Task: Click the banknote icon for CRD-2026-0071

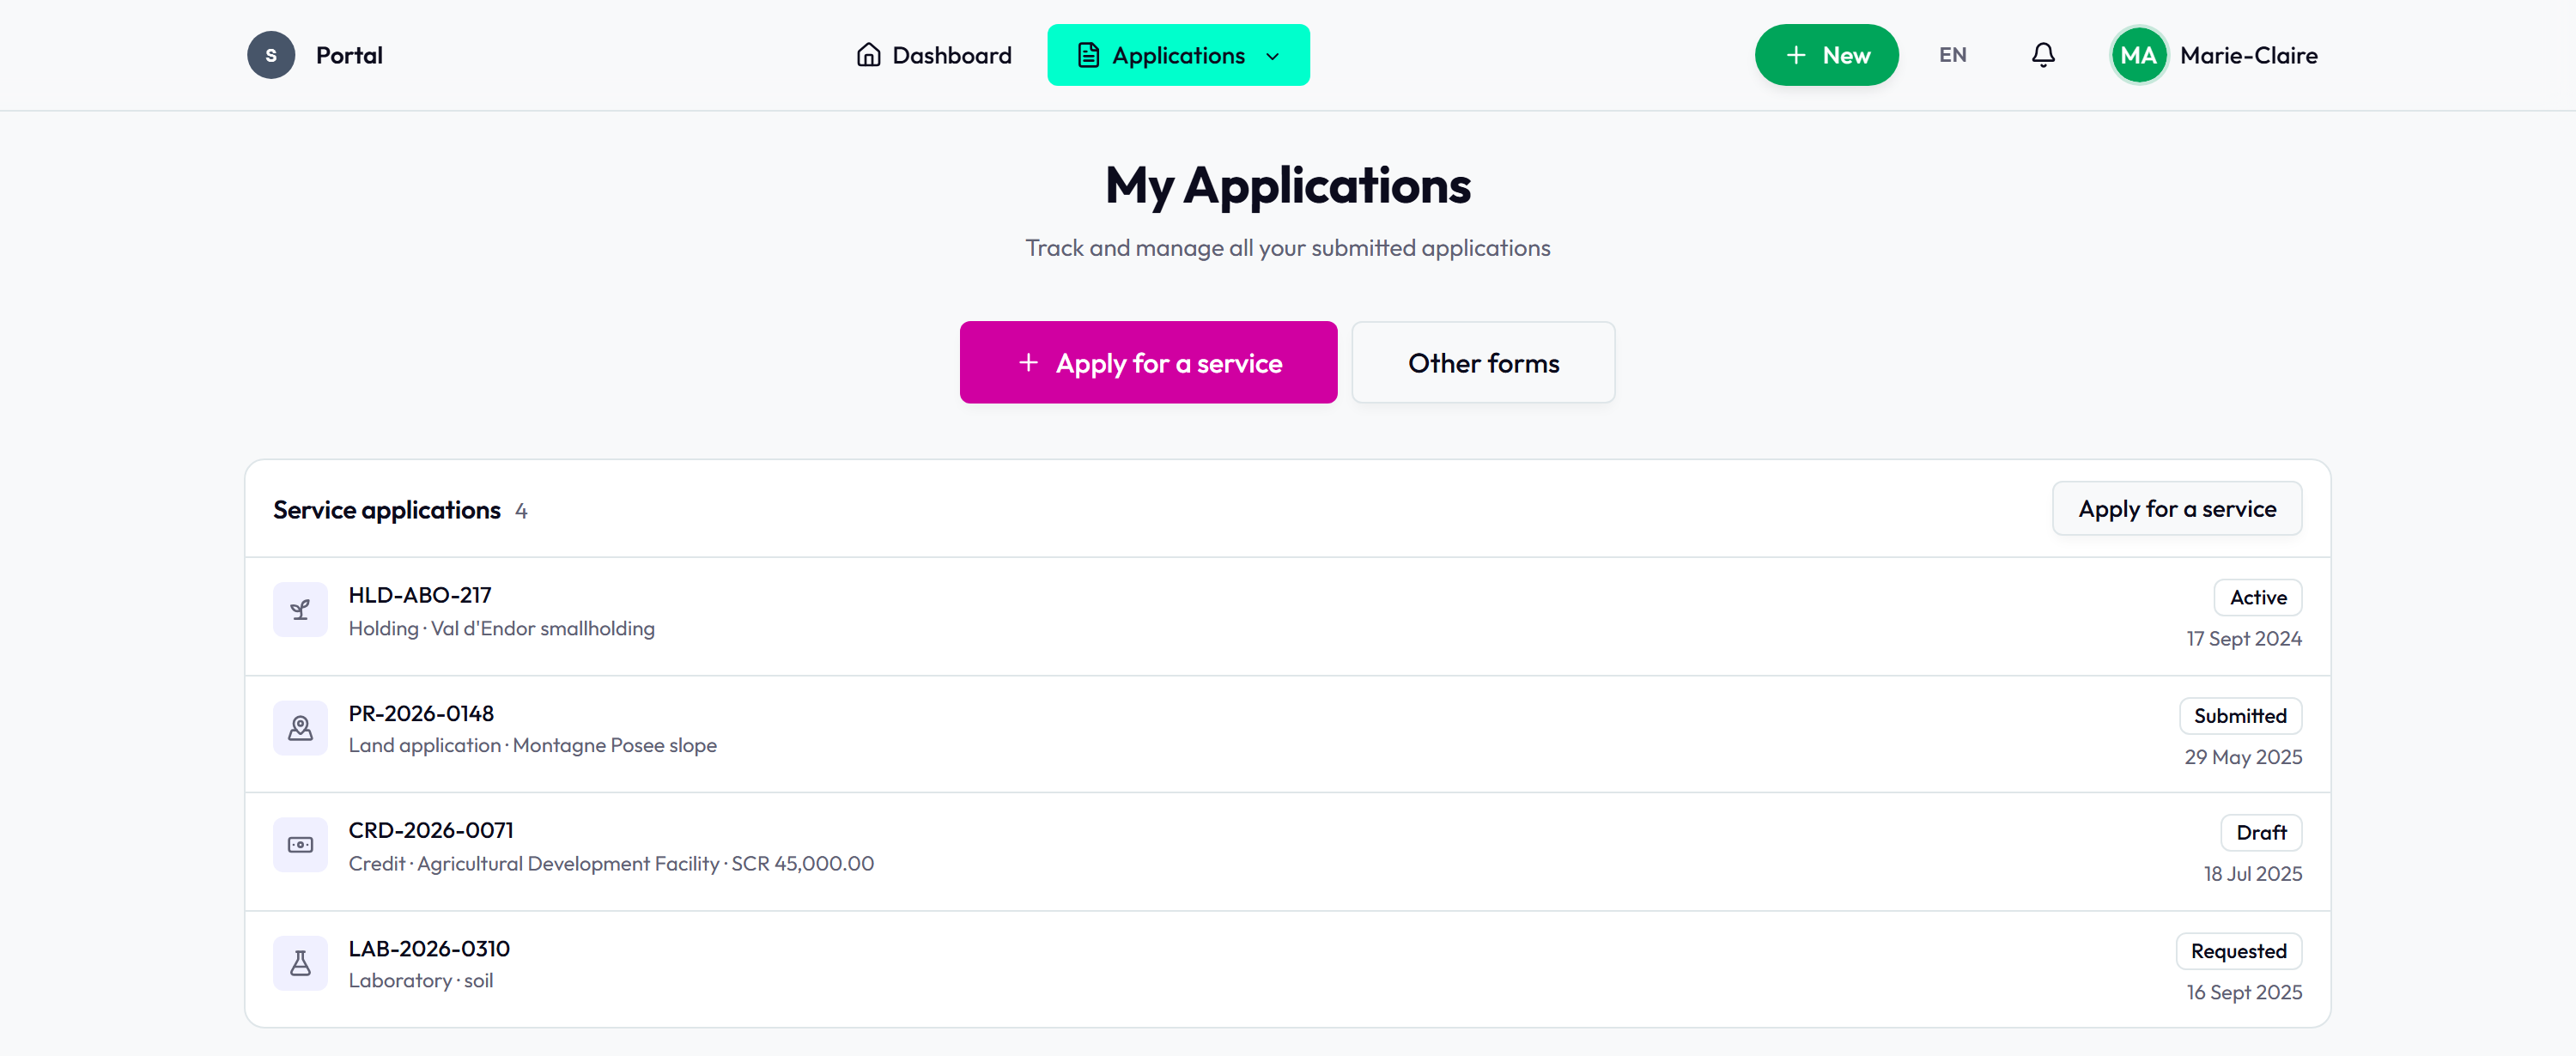Action: point(300,845)
